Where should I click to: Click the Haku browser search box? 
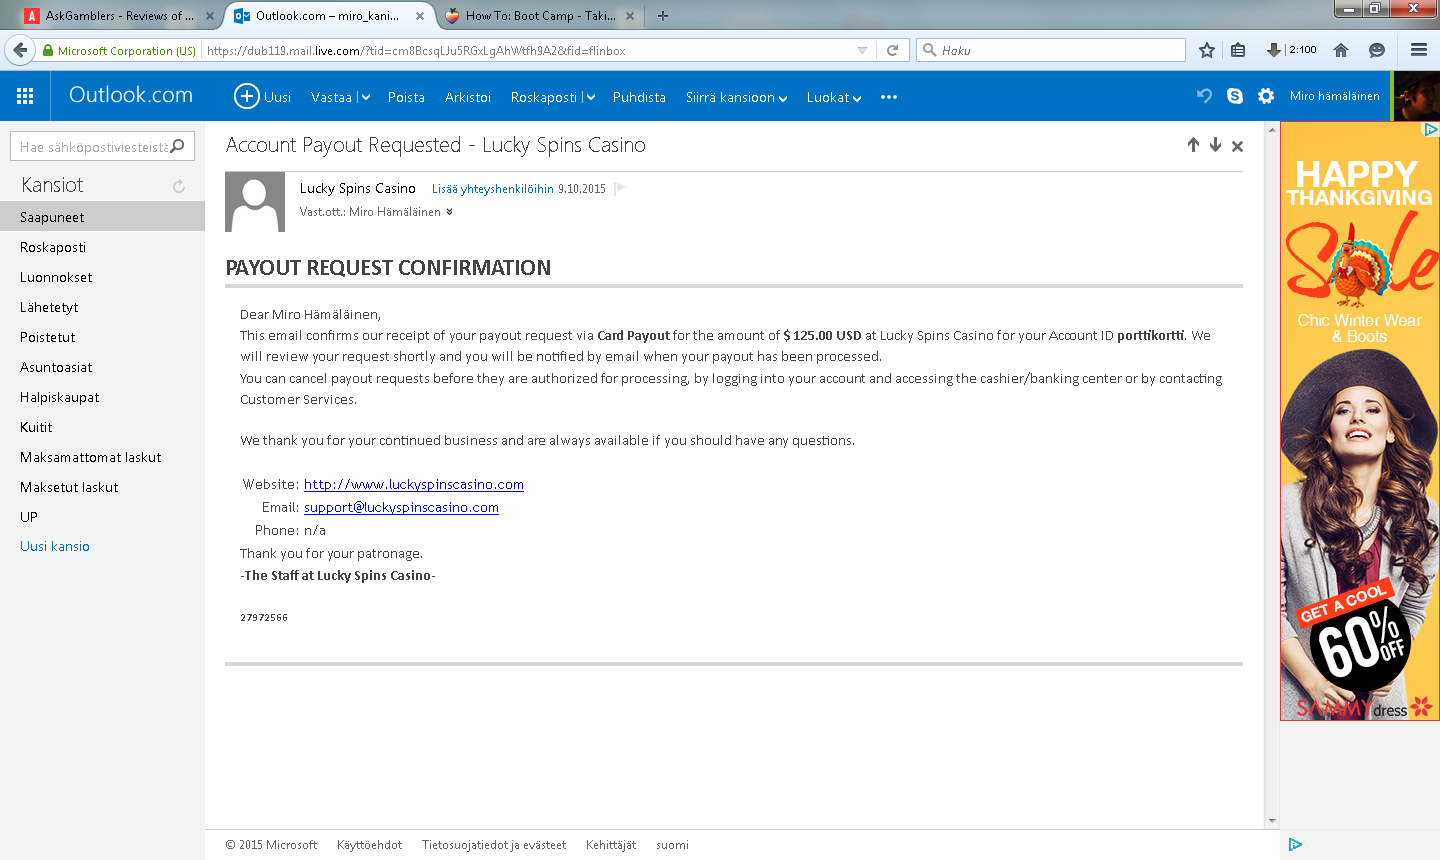1051,50
